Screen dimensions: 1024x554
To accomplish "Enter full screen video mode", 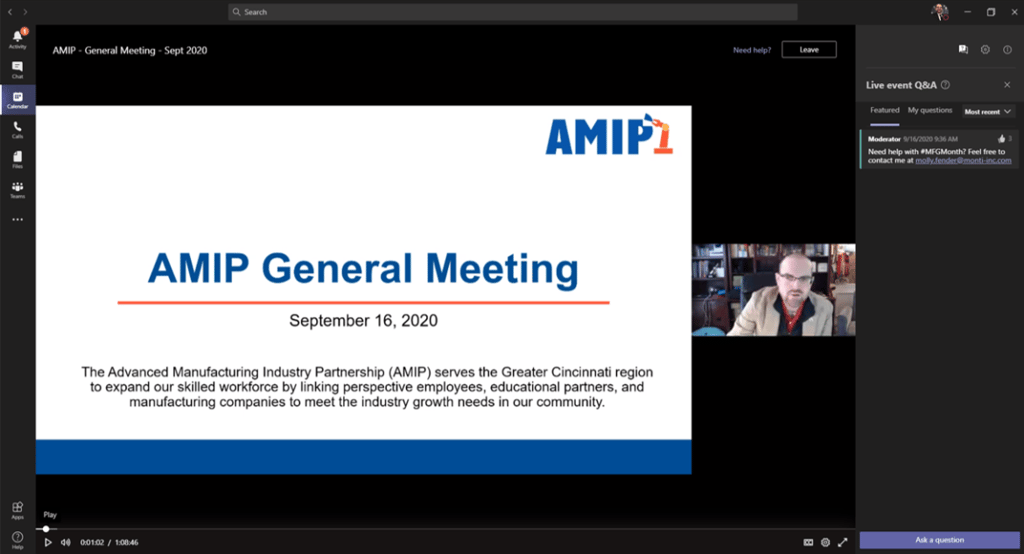I will (842, 542).
